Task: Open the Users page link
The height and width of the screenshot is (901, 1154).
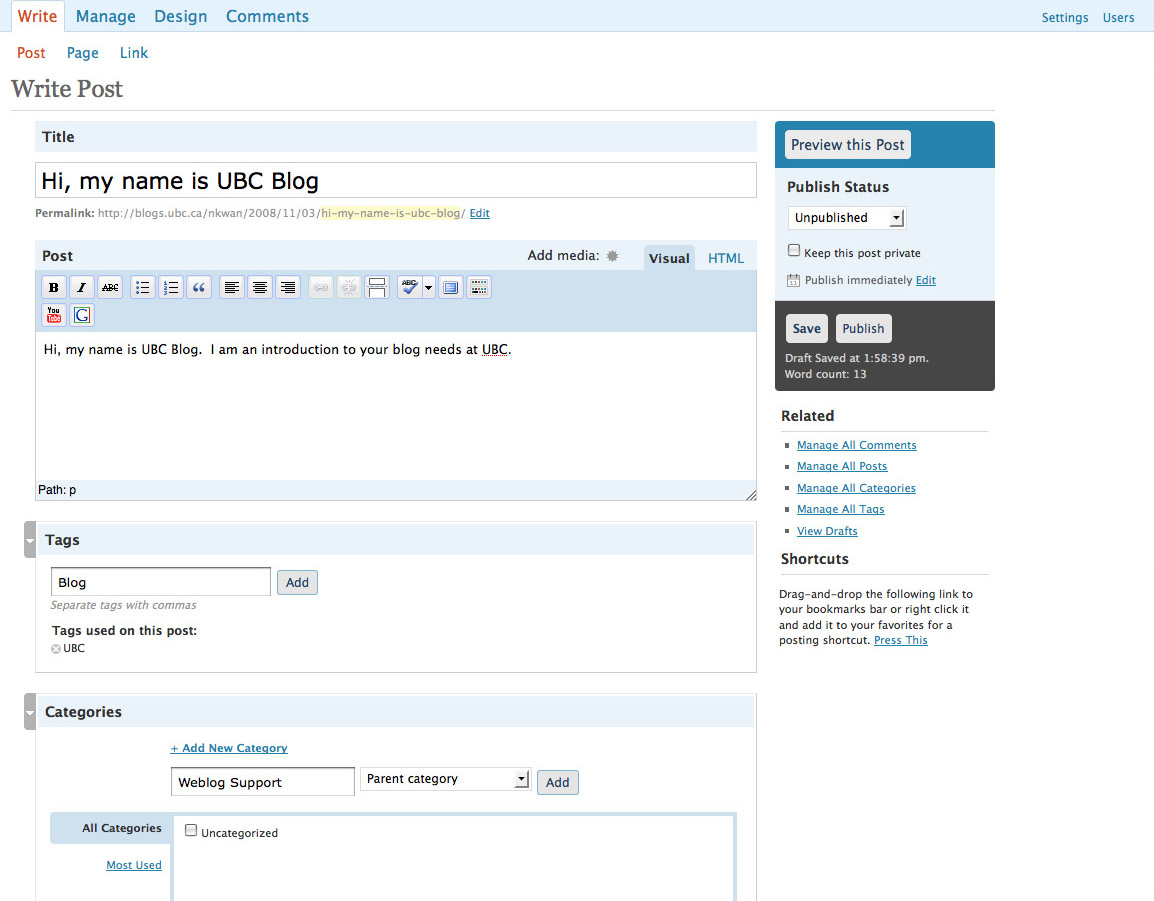Action: [x=1118, y=18]
